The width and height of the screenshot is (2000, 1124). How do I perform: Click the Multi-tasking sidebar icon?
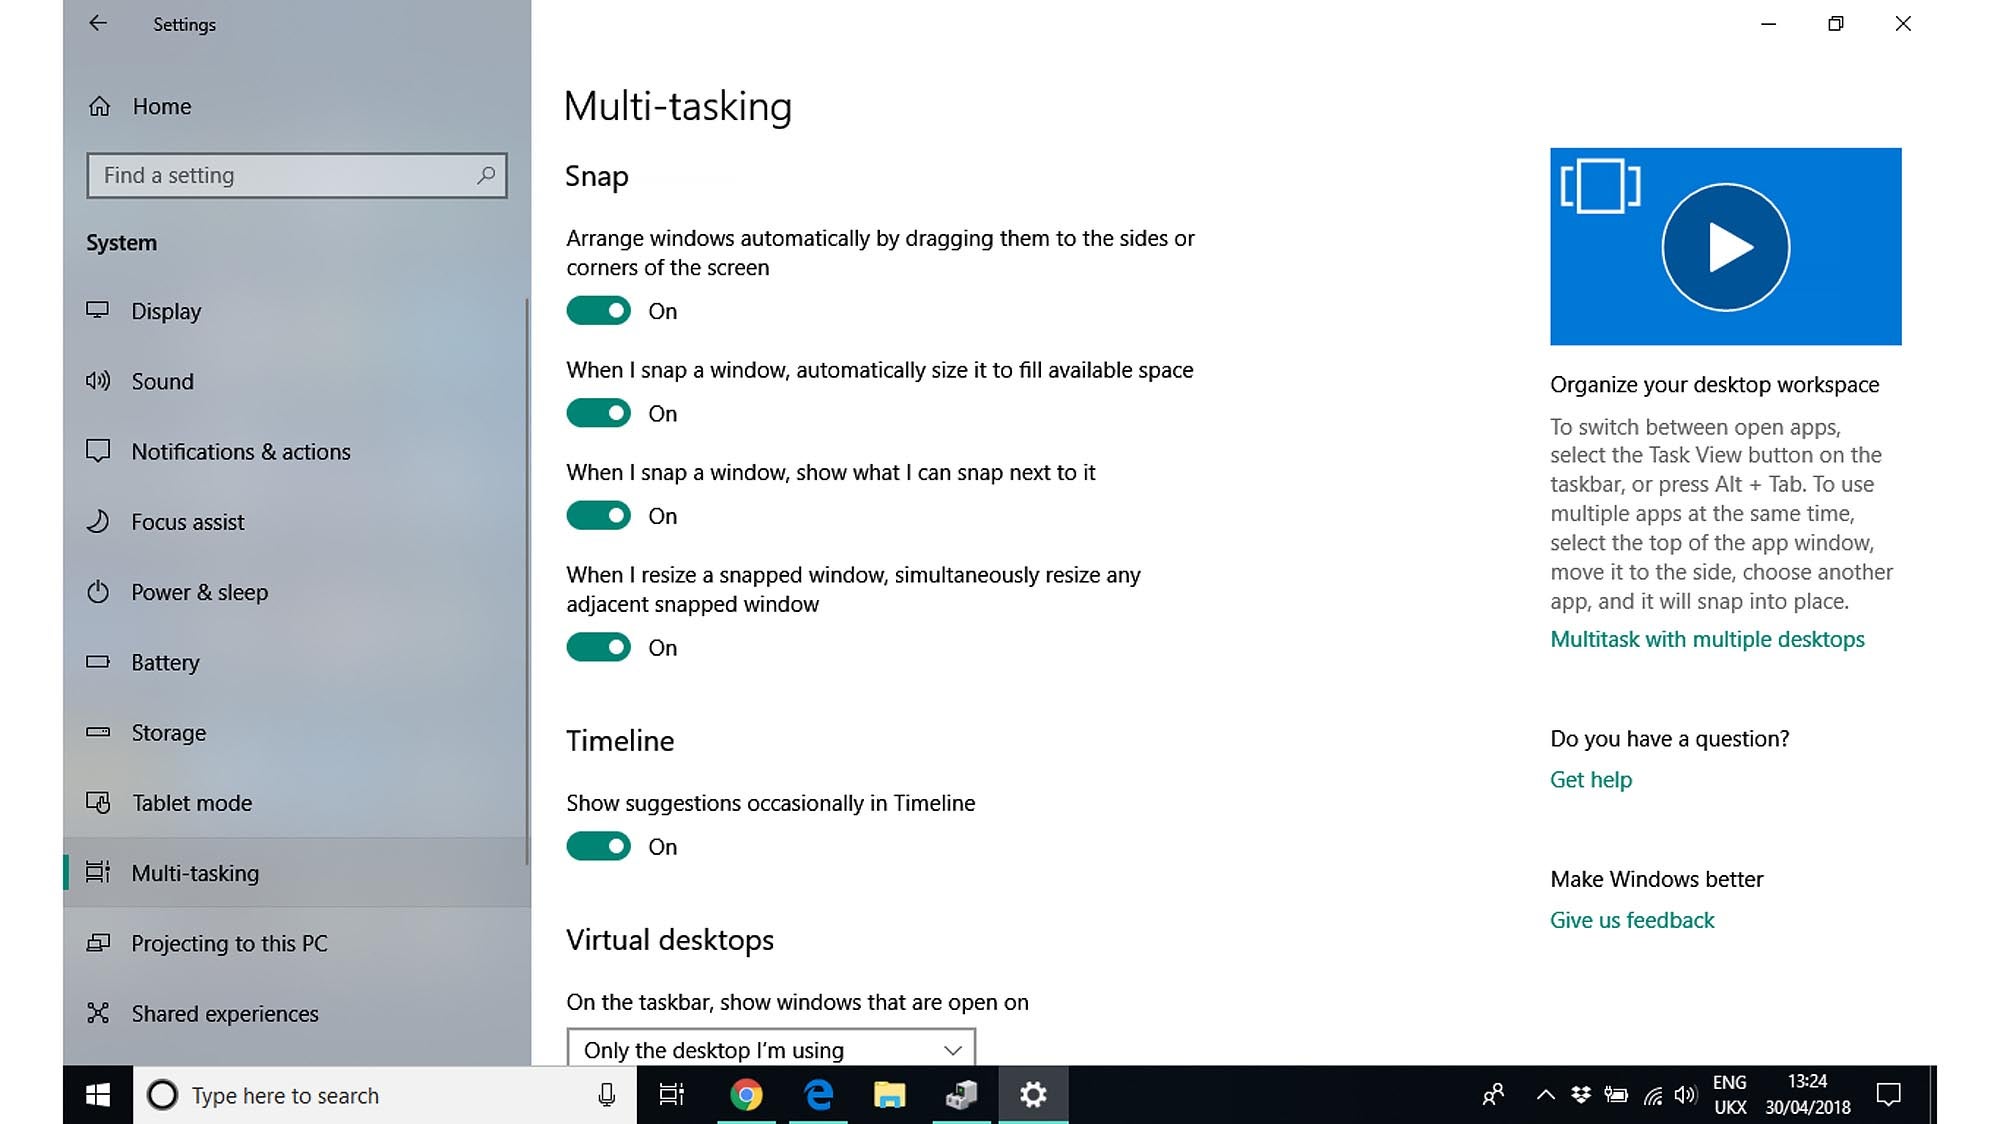point(97,872)
